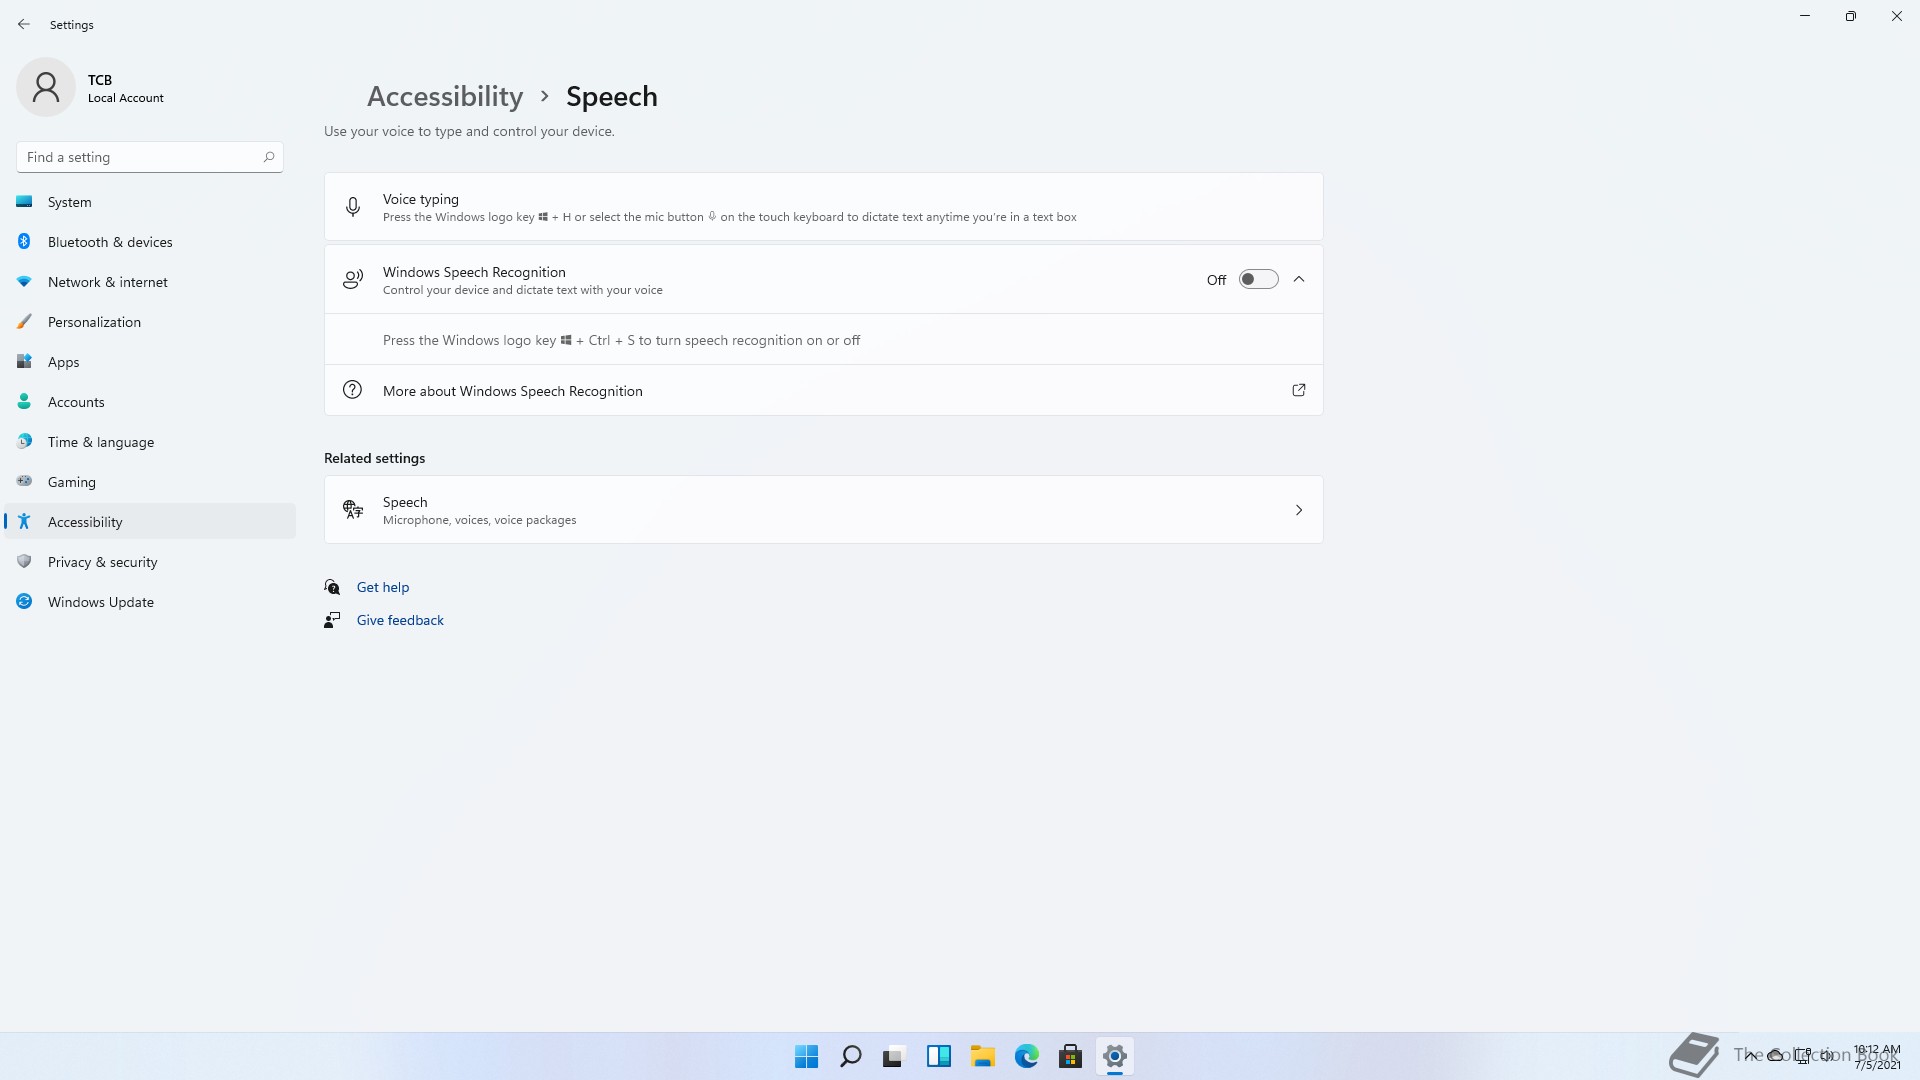Open Accounts settings in the sidebar
This screenshot has width=1920, height=1080.
coord(150,402)
